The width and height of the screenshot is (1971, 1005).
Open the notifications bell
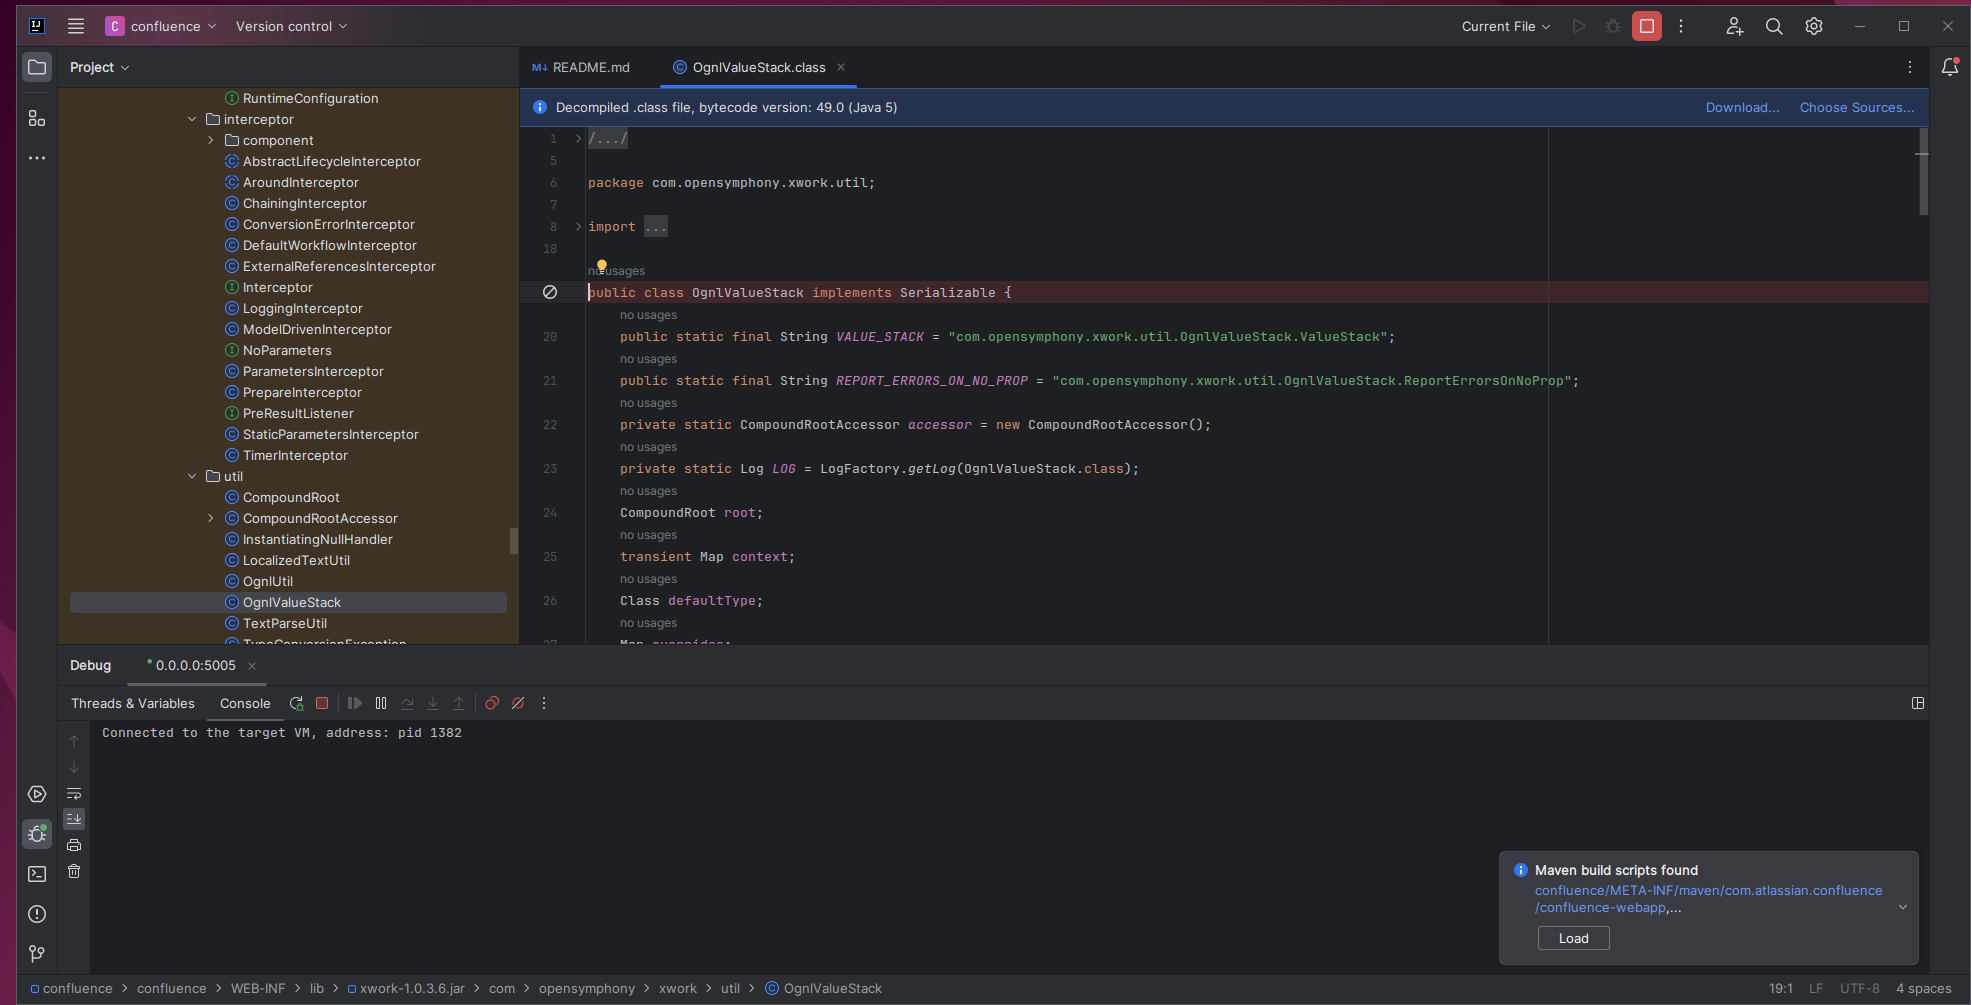(1950, 67)
